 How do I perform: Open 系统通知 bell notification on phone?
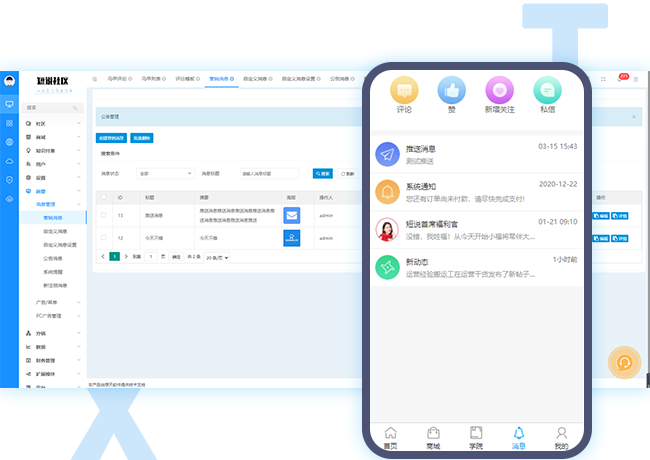477,192
